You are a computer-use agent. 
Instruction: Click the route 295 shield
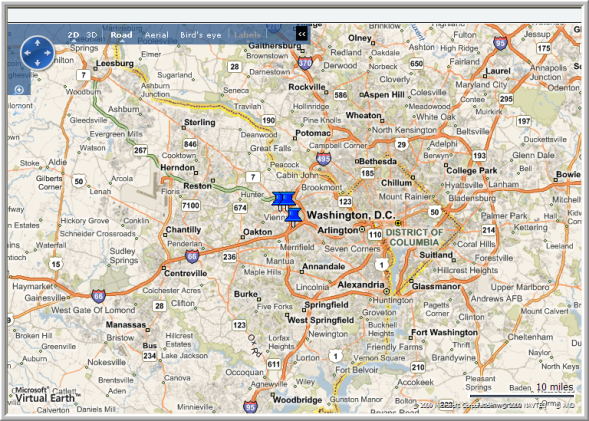coord(506,99)
